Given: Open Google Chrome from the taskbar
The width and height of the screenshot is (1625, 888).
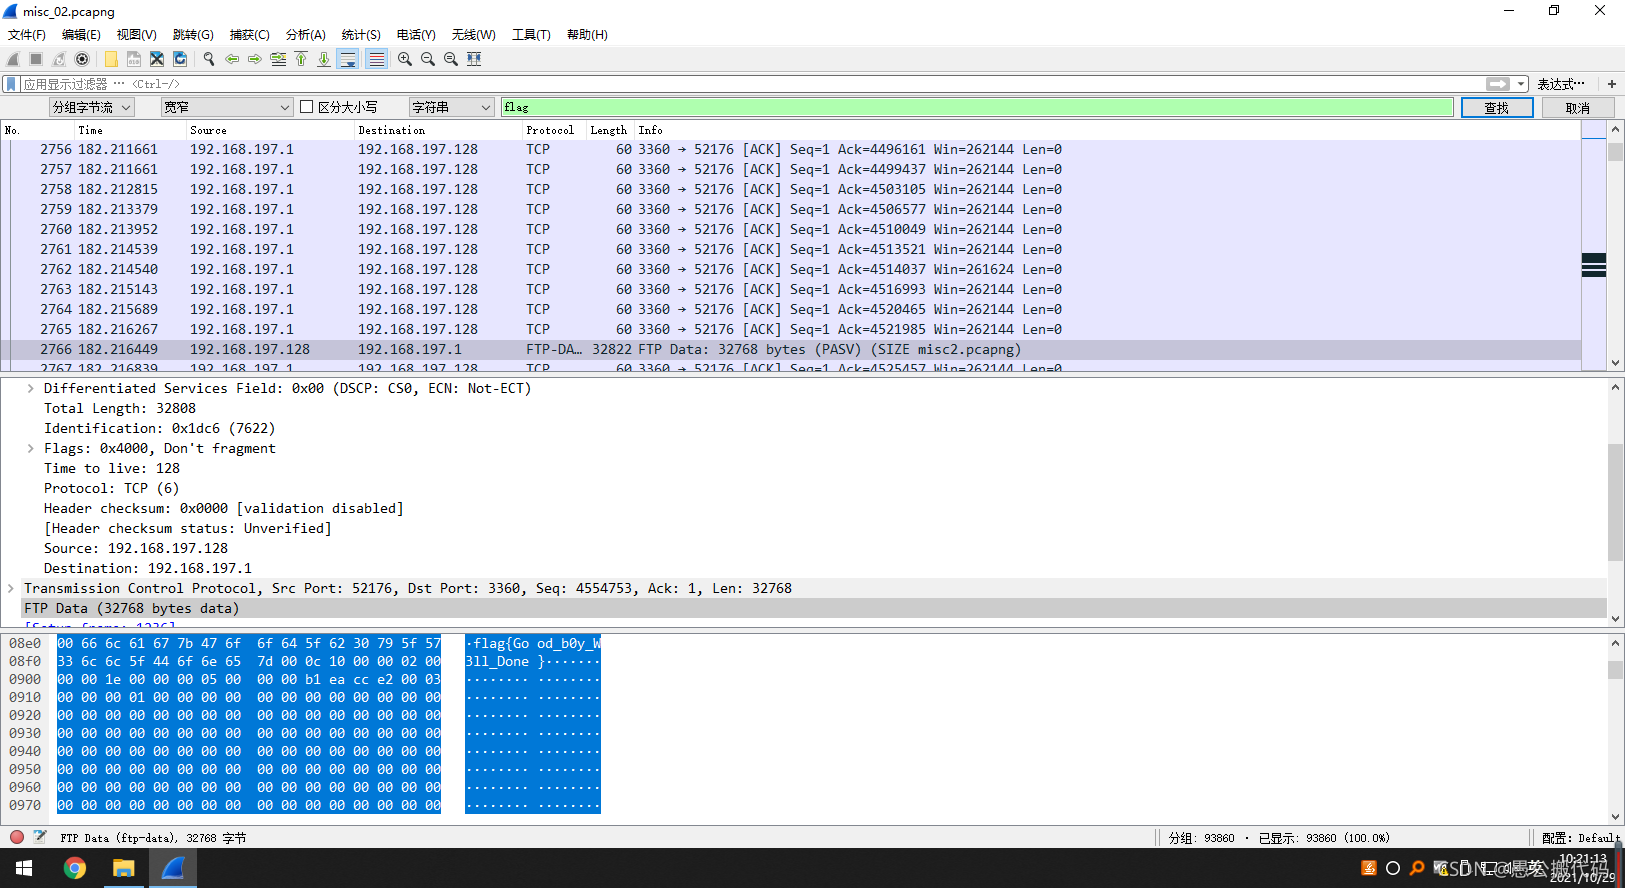Looking at the screenshot, I should (x=74, y=868).
